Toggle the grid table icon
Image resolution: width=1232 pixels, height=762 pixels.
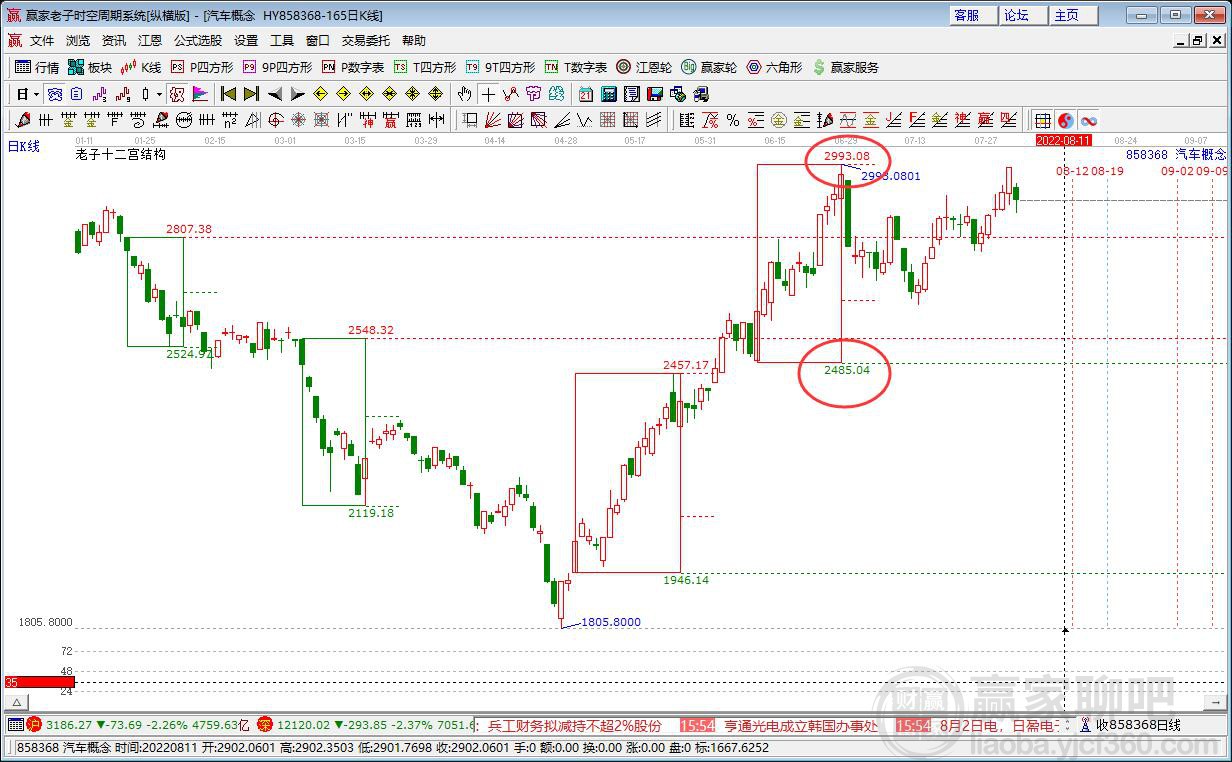[x=1042, y=120]
